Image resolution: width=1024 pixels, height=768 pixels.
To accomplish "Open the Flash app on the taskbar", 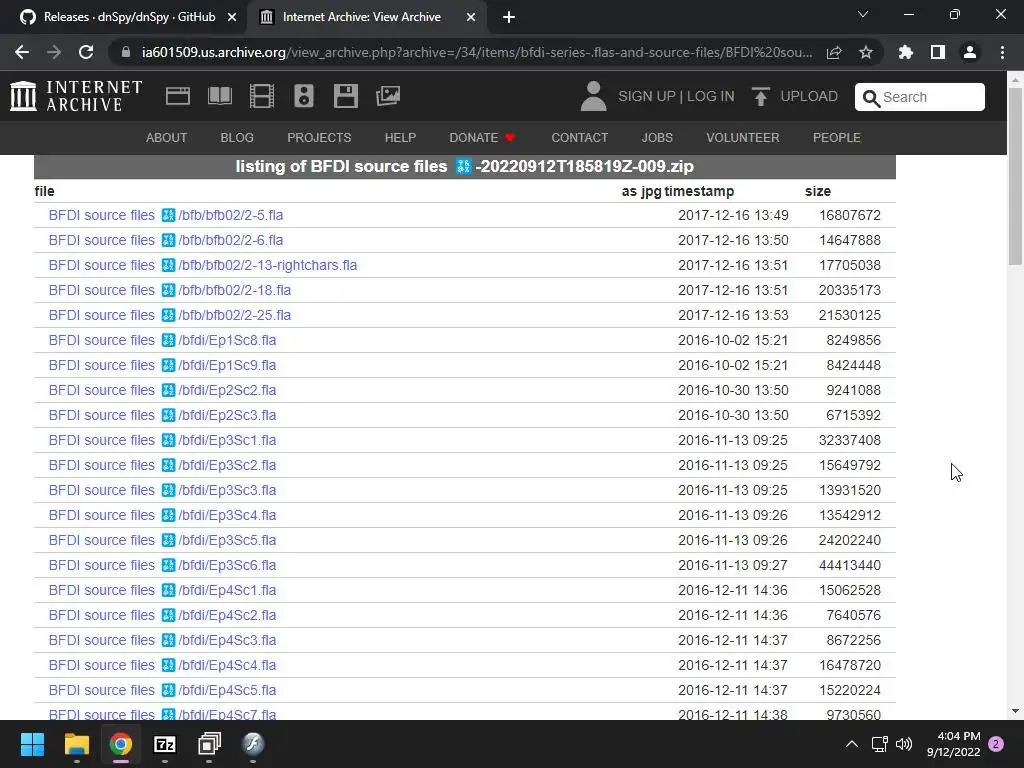I will (x=253, y=744).
